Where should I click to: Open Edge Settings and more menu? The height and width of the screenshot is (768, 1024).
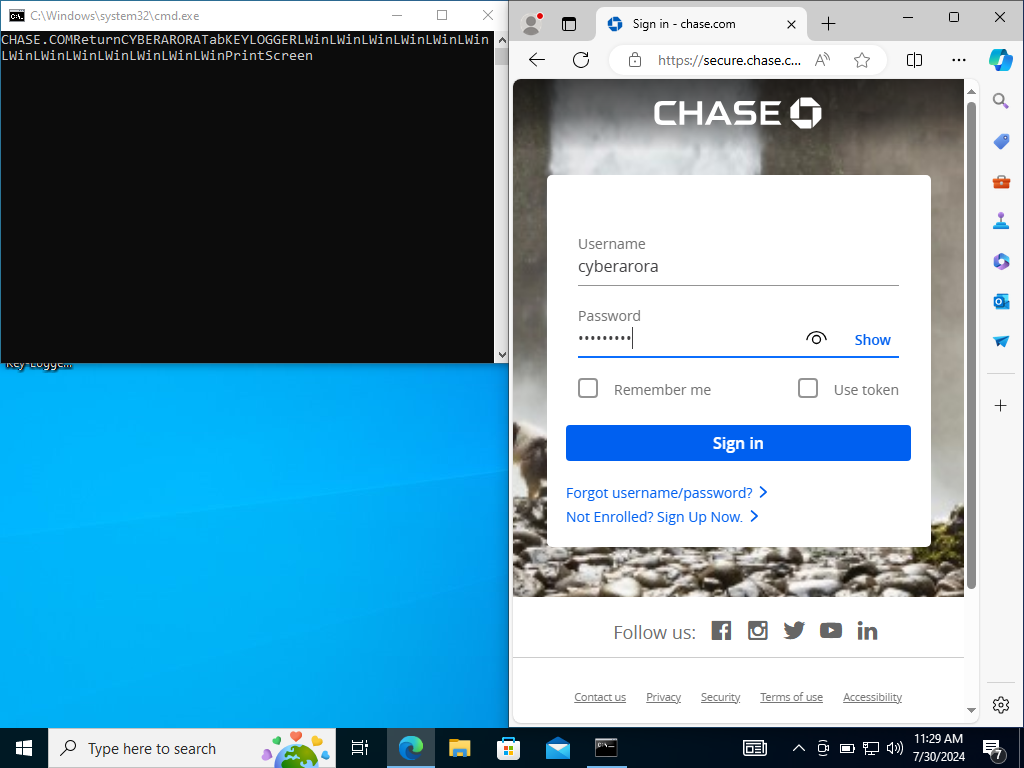(x=959, y=60)
